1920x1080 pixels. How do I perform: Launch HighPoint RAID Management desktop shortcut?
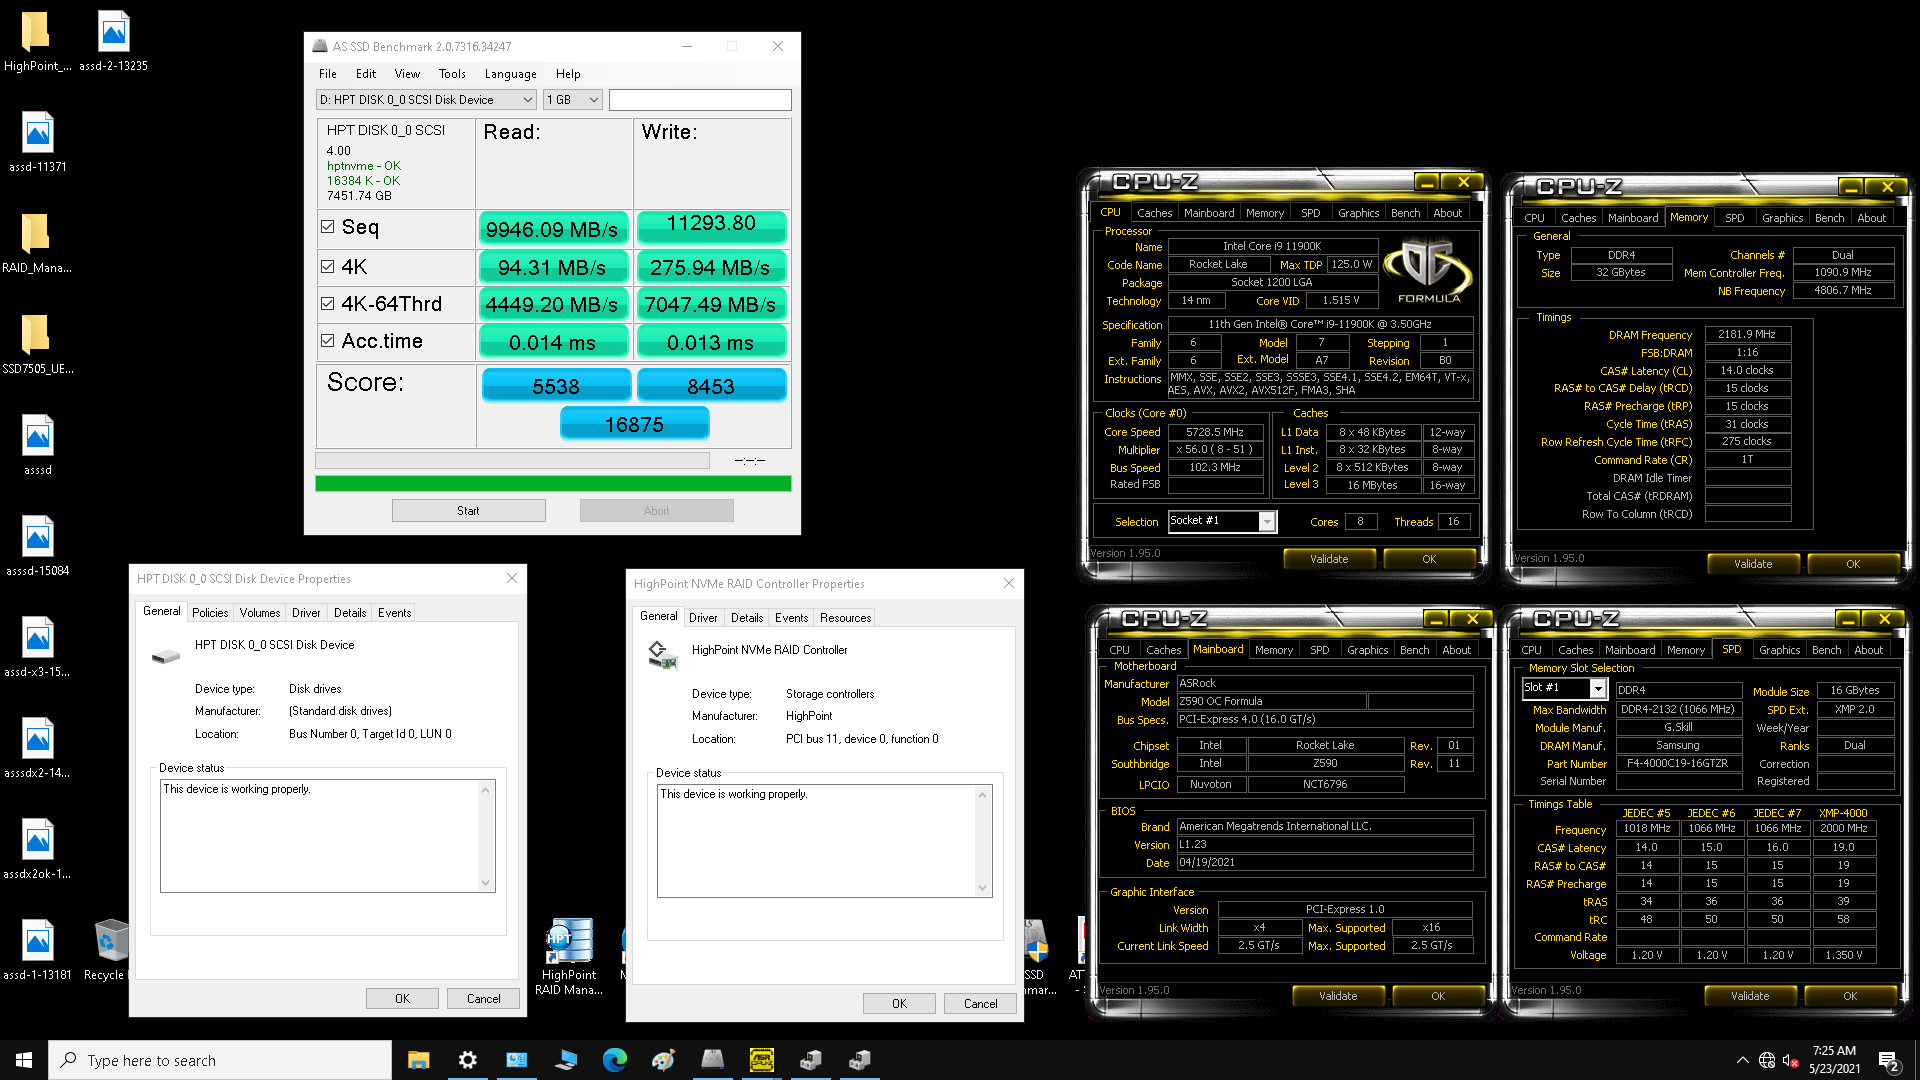pos(569,957)
